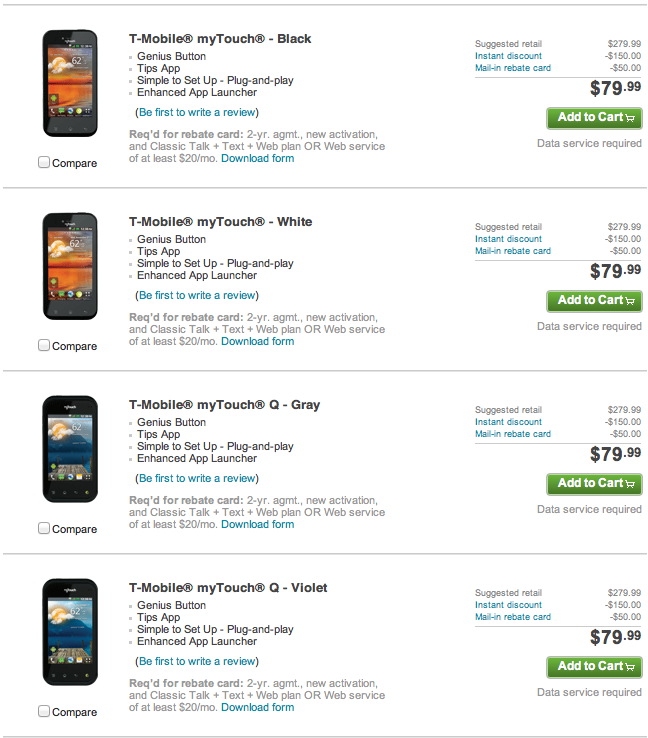Add myTouch Black to cart
Image resolution: width=648 pixels, height=738 pixels.
point(594,118)
